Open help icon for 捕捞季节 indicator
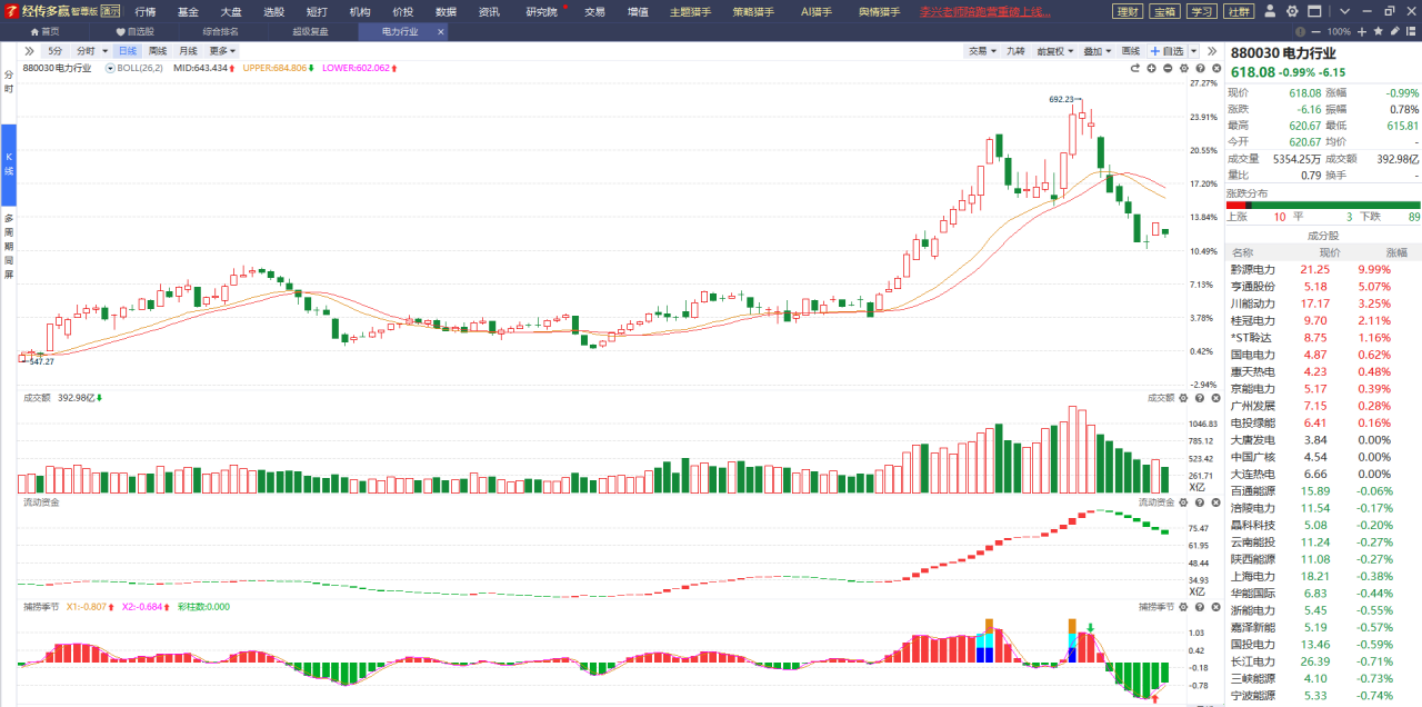Screen dimensions: 1422x707 (1198, 607)
